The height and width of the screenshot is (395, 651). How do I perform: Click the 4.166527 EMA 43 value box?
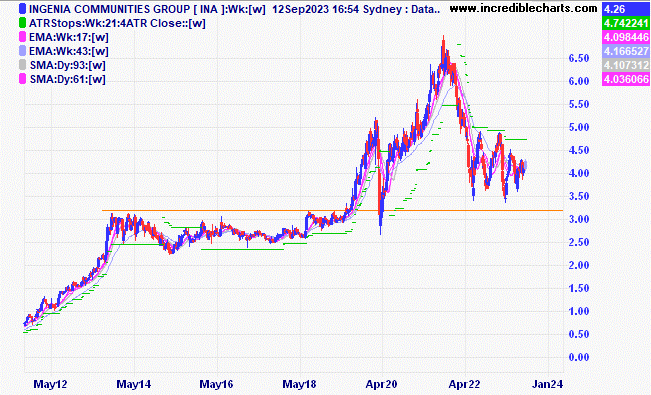click(x=625, y=51)
